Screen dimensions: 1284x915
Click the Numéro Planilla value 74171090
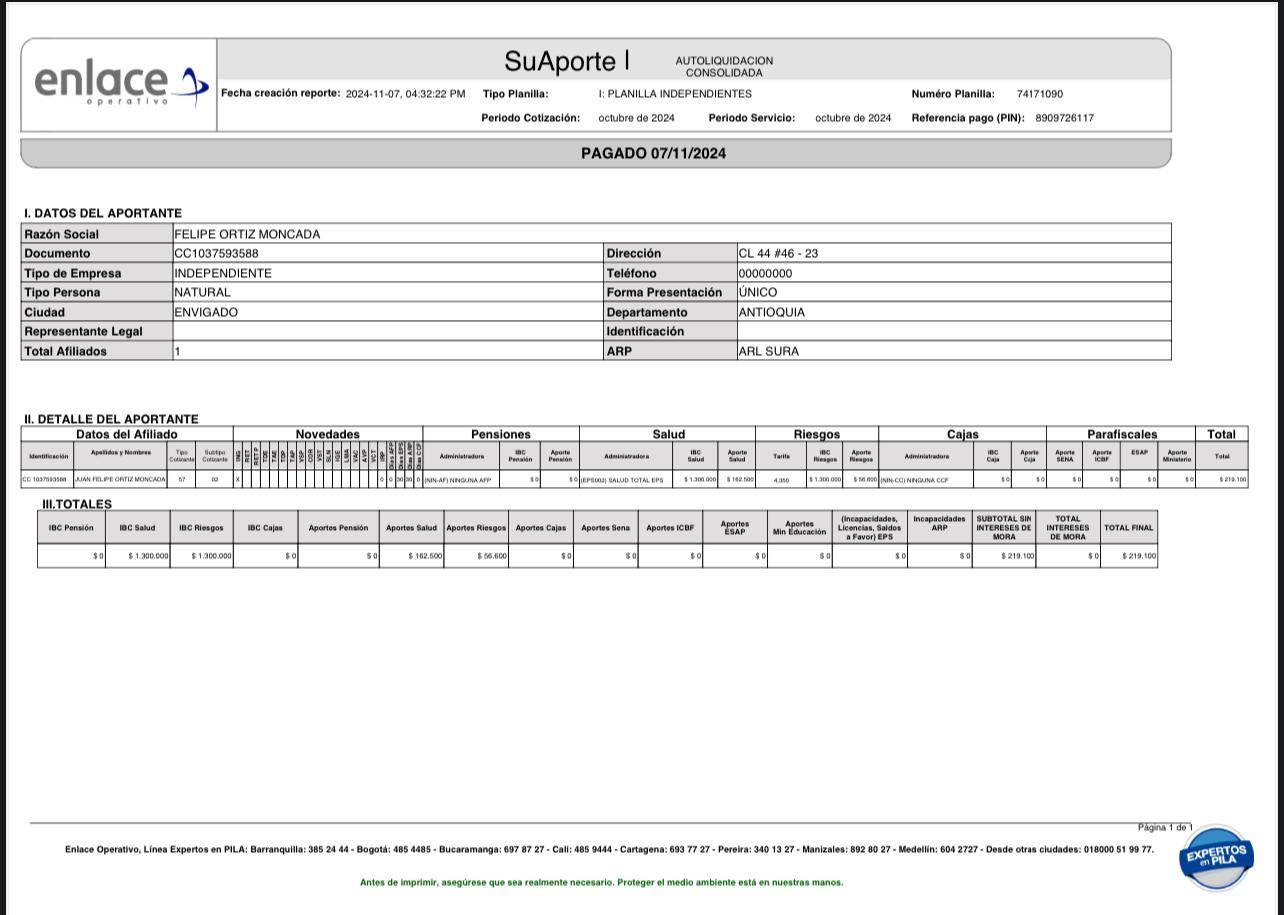1039,94
